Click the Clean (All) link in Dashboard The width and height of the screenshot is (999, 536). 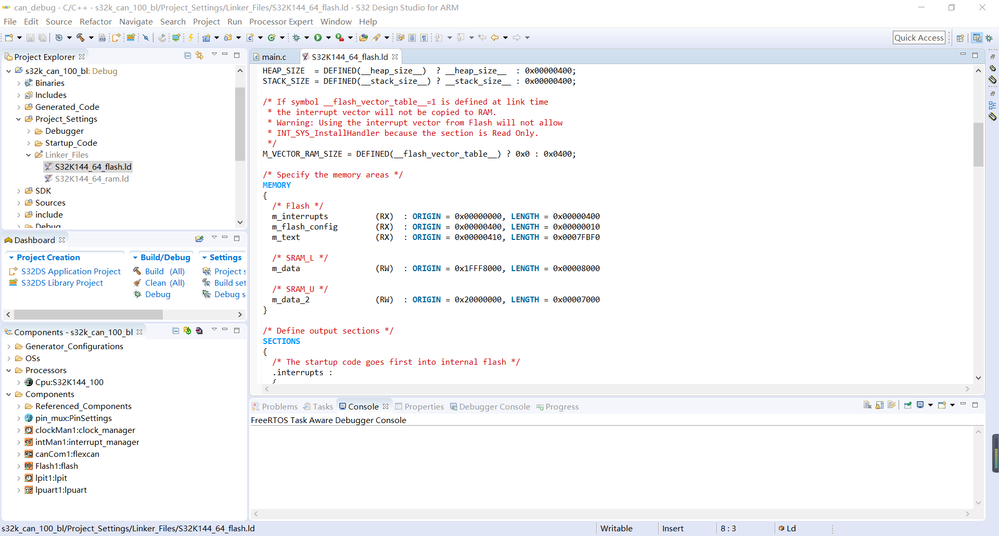tap(164, 282)
